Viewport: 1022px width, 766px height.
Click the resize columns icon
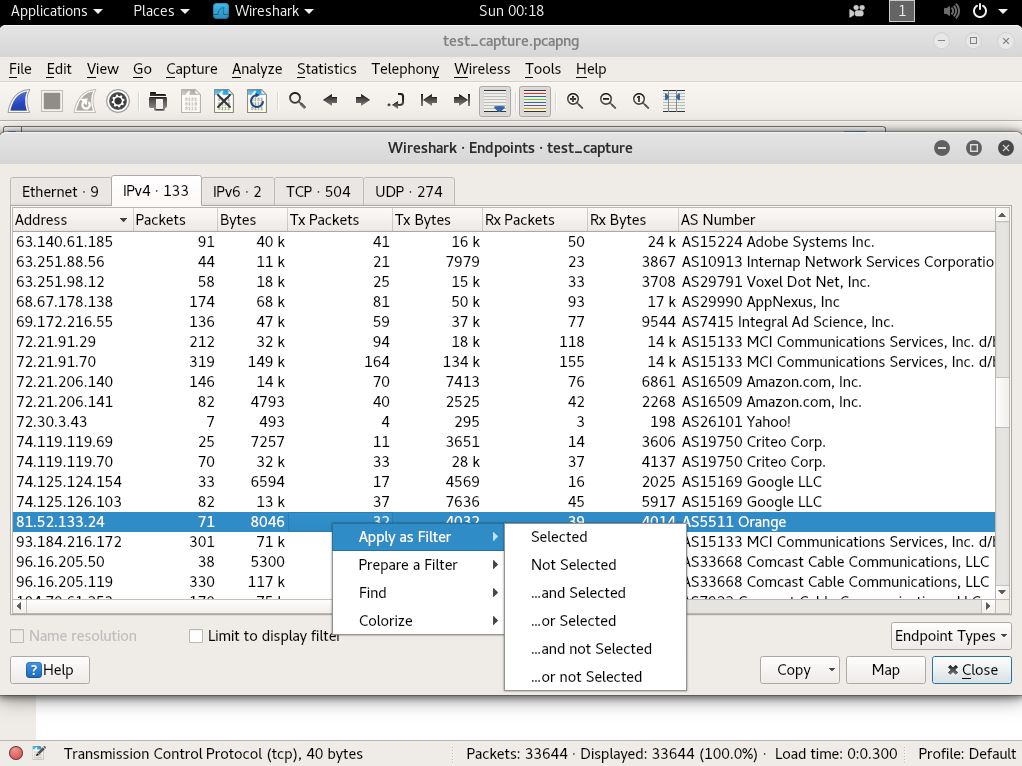click(x=674, y=101)
